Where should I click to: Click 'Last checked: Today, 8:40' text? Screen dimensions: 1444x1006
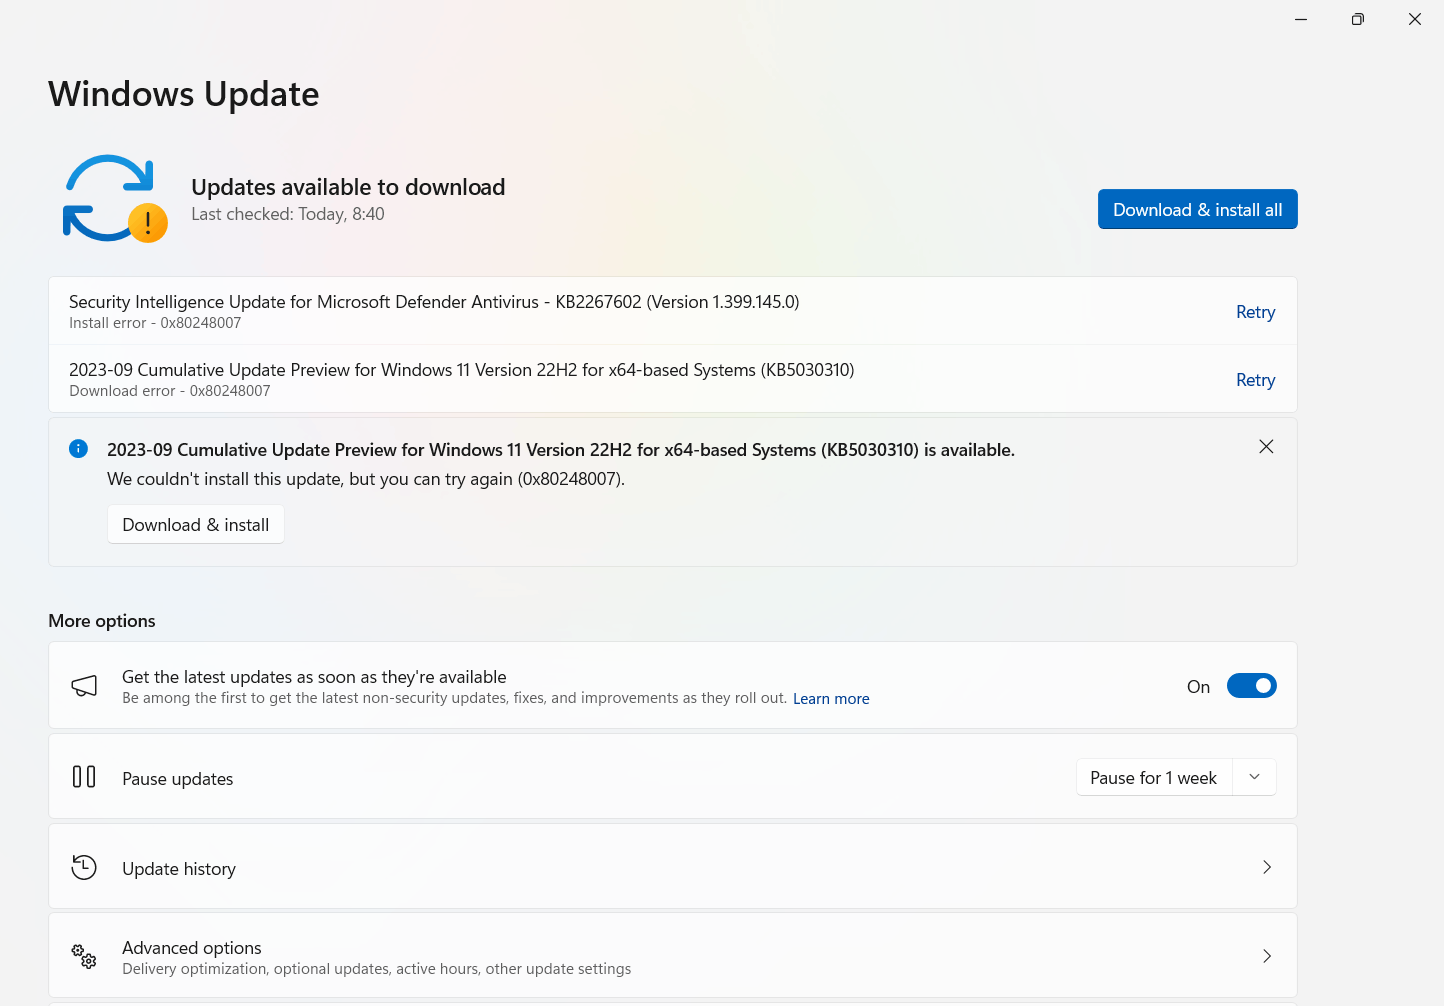pyautogui.click(x=288, y=214)
